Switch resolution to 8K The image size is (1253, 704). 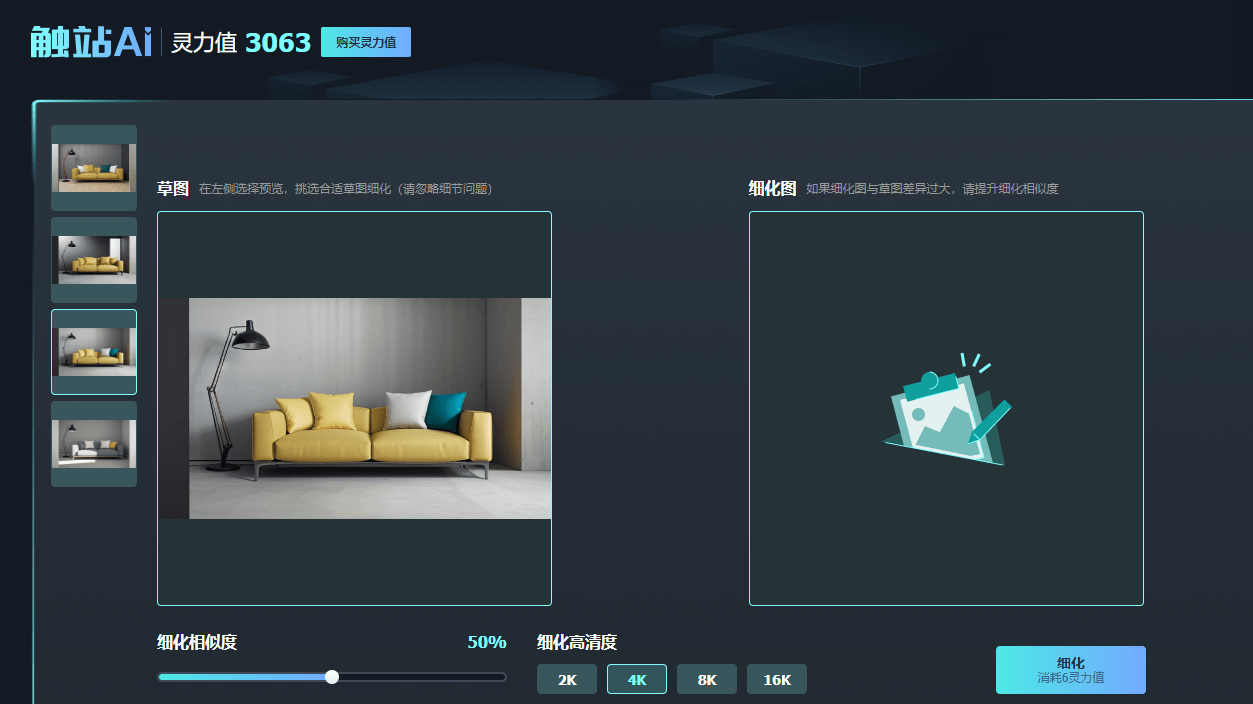click(707, 680)
